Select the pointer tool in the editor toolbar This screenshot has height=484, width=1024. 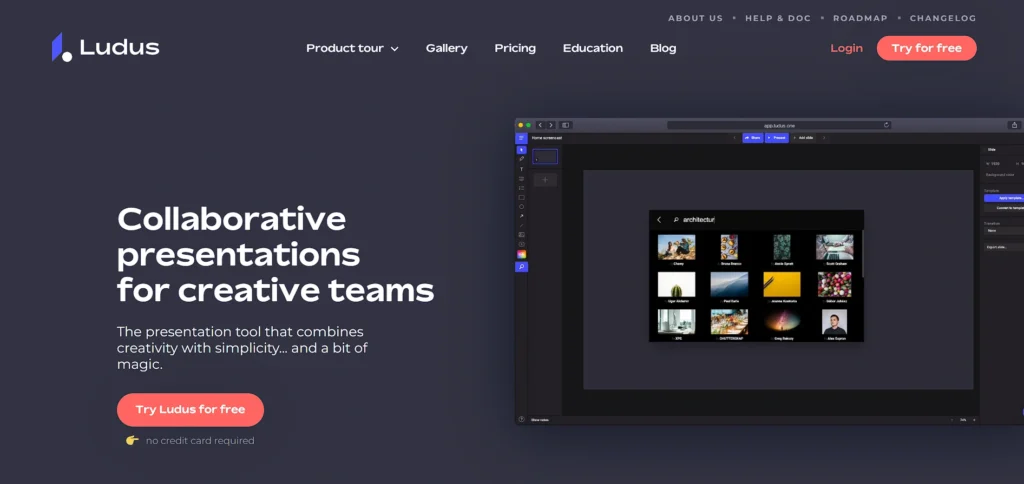[521, 150]
